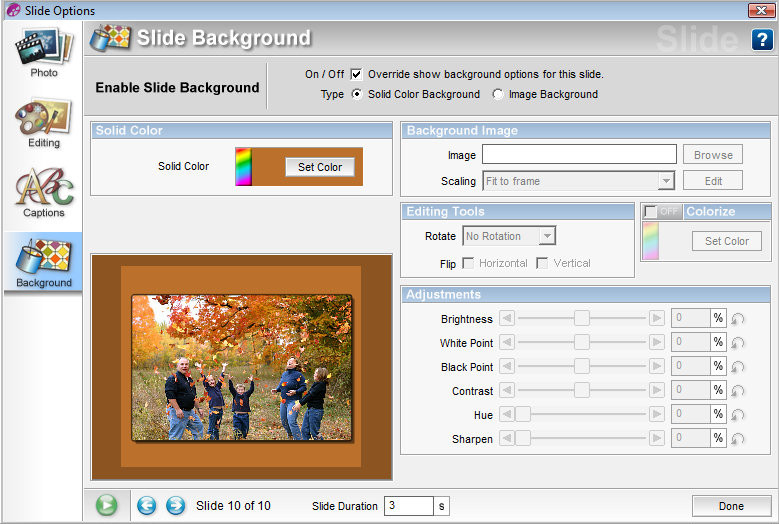Open the Rotate No Rotation dropdown
The height and width of the screenshot is (524, 779).
pyautogui.click(x=546, y=237)
